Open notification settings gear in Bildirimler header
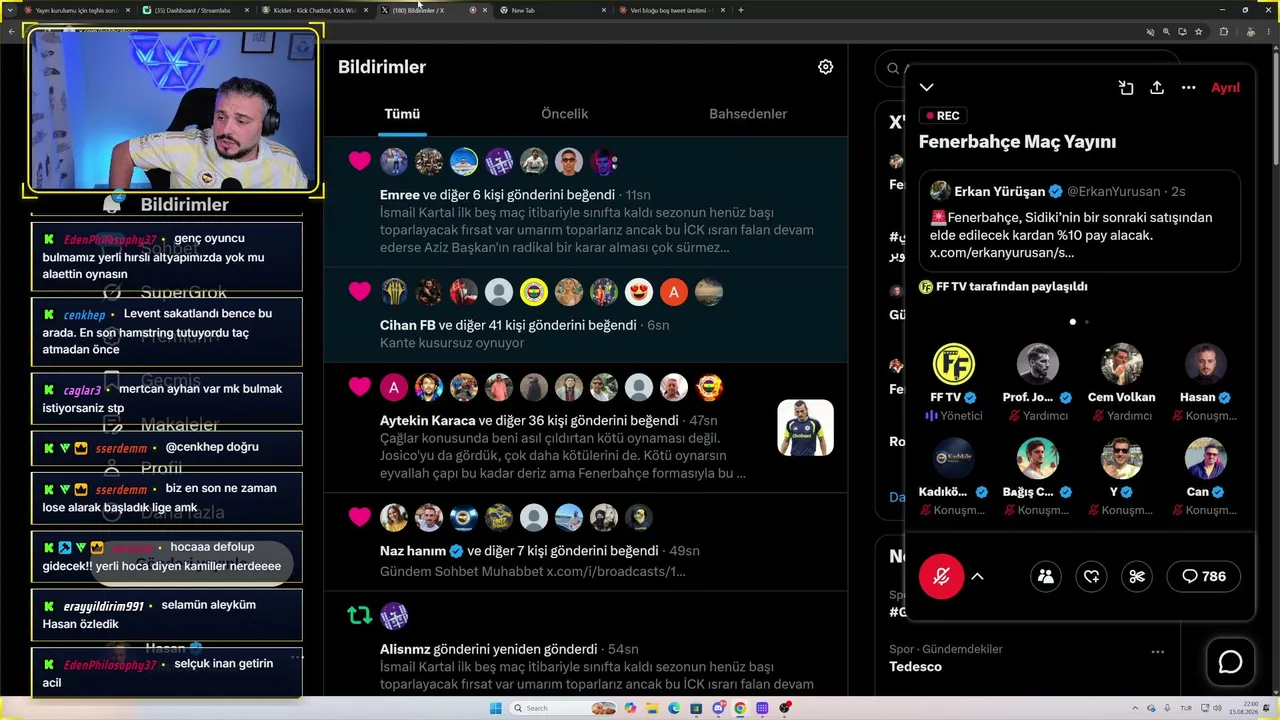 (825, 67)
